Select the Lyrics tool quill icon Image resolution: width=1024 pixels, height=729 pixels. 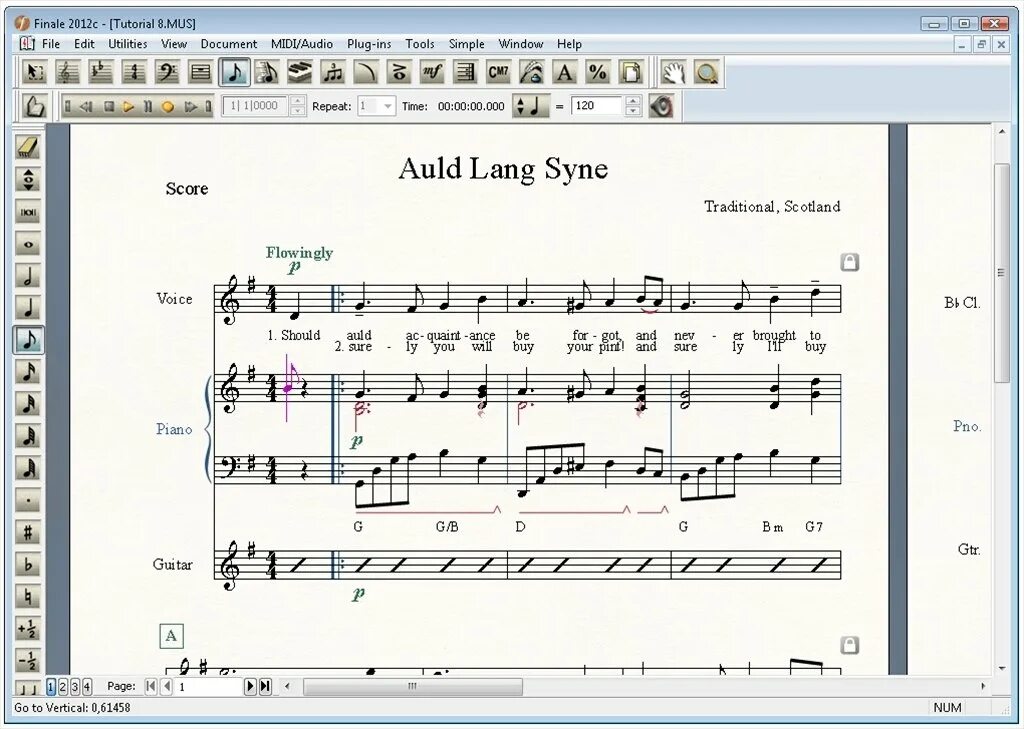[532, 72]
